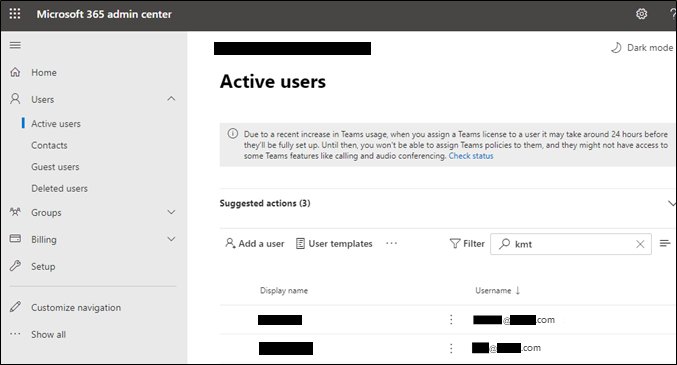Expand the Groups section
Screen dimensions: 677x365
(171, 212)
